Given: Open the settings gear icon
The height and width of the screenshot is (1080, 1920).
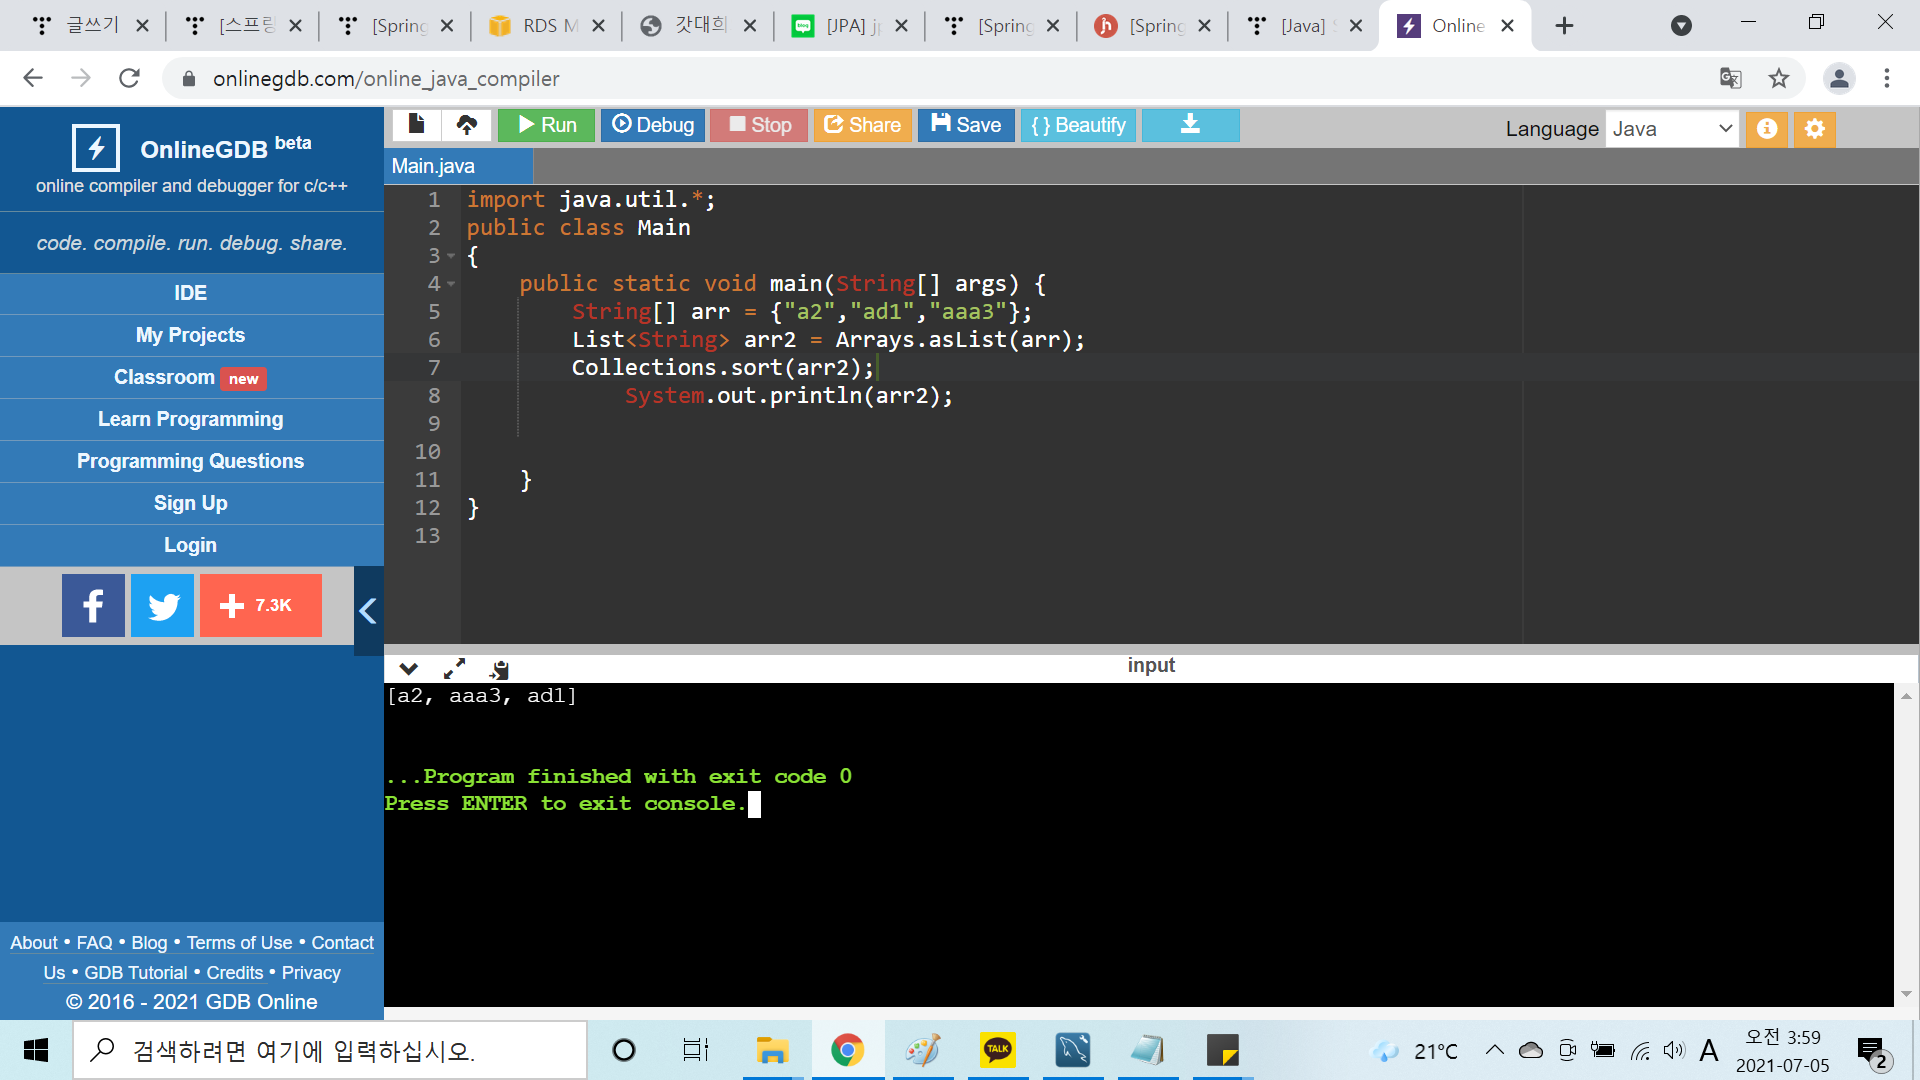Looking at the screenshot, I should [1815, 129].
